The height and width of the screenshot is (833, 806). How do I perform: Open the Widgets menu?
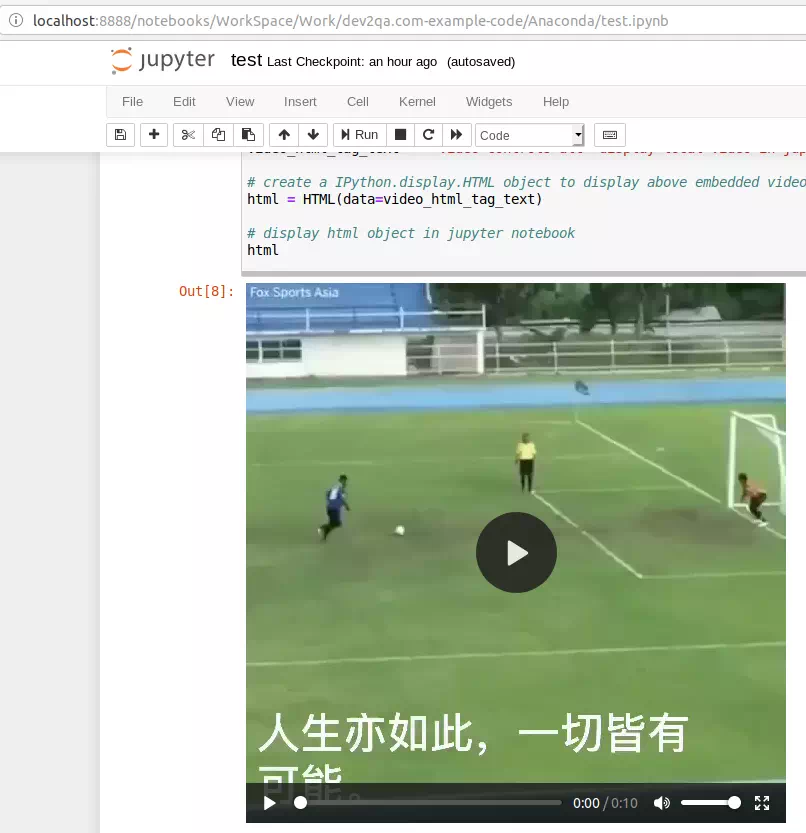pos(489,101)
